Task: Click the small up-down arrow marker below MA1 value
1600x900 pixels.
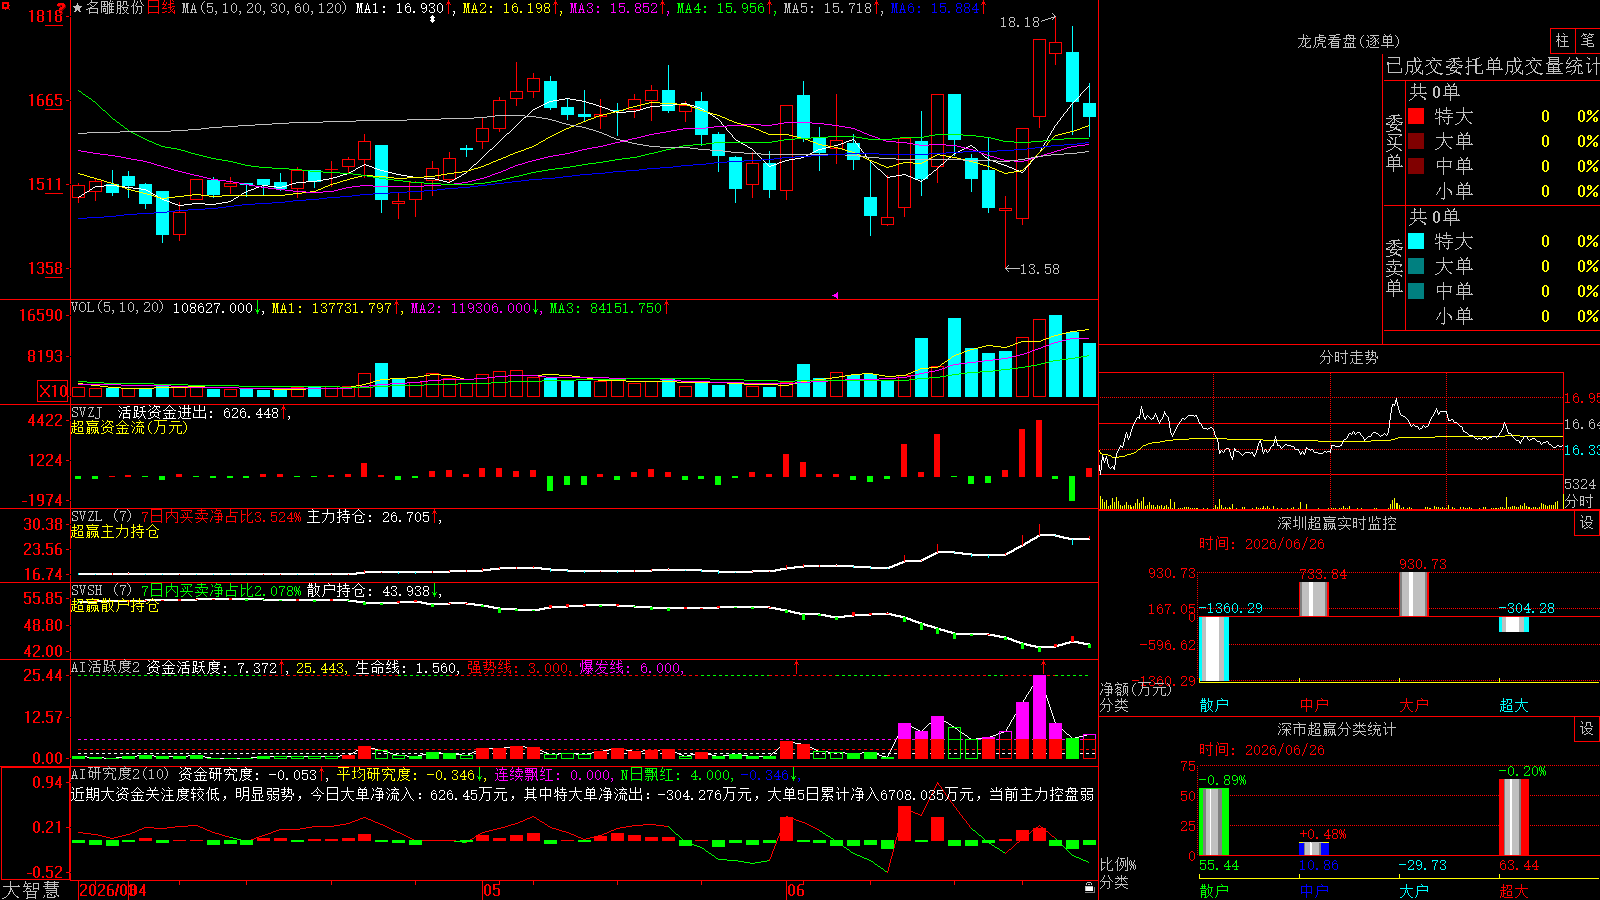Action: click(x=432, y=19)
